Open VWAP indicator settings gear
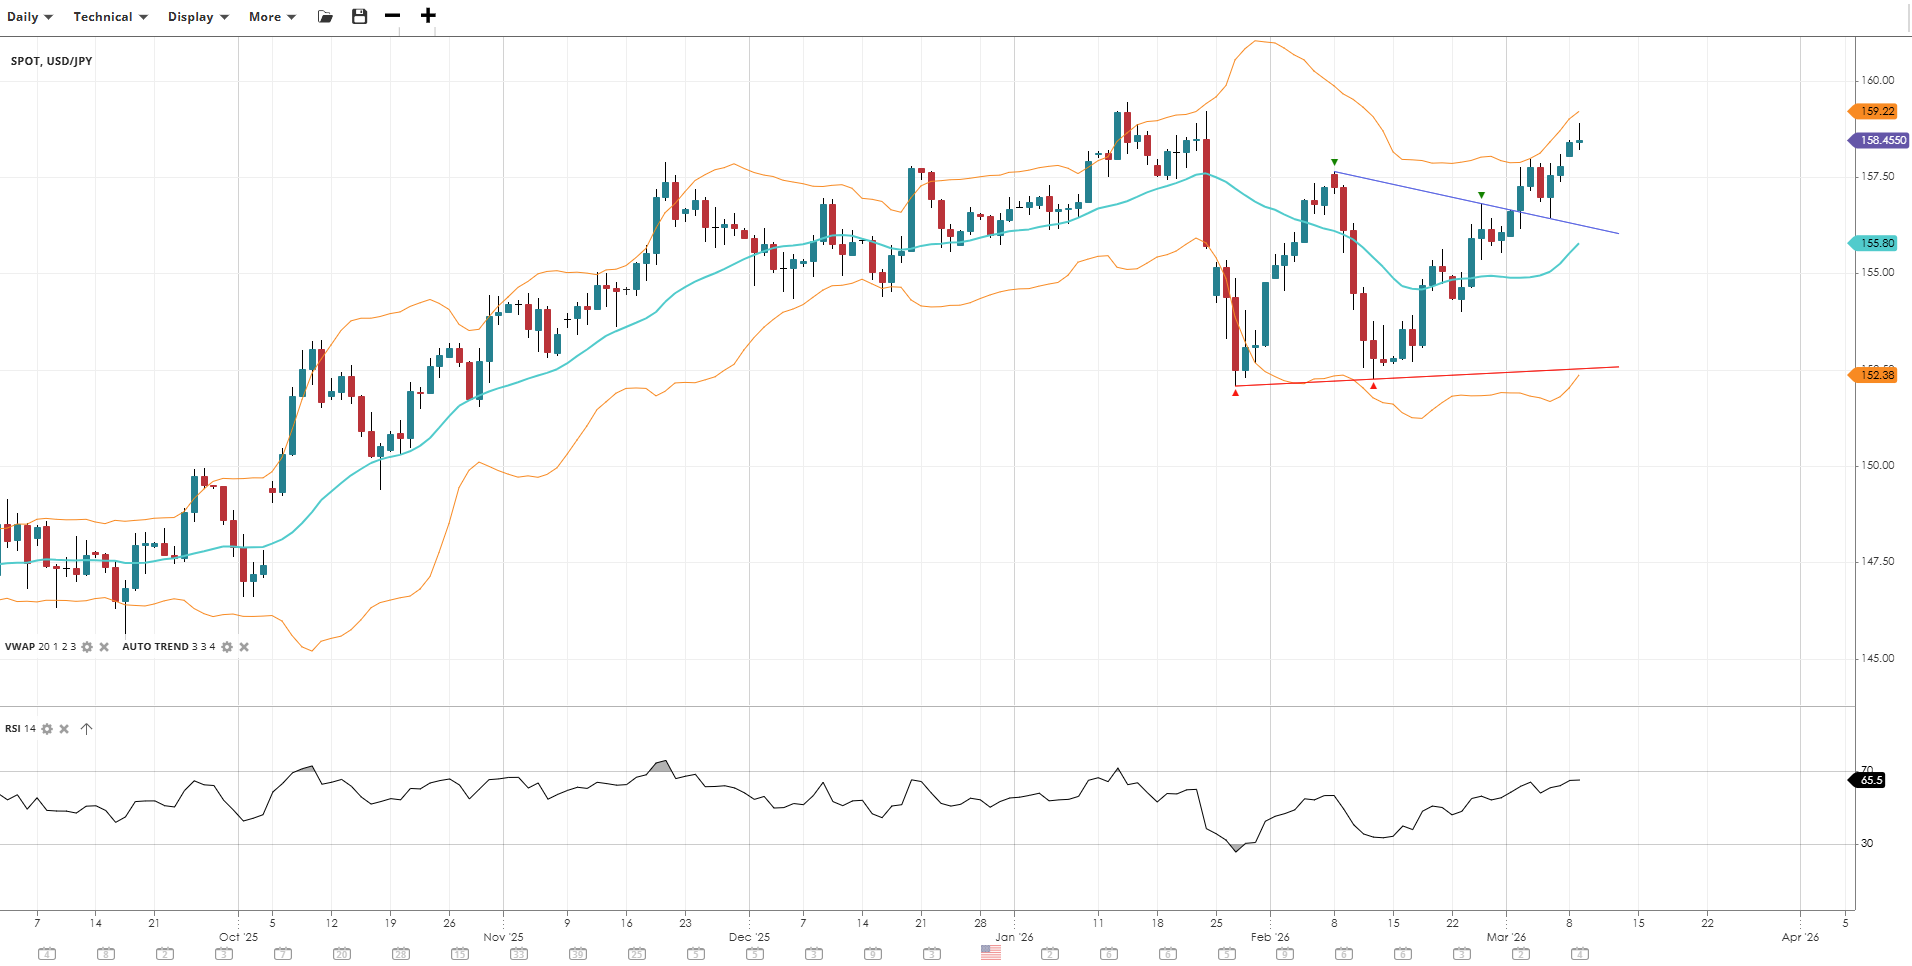 (87, 647)
